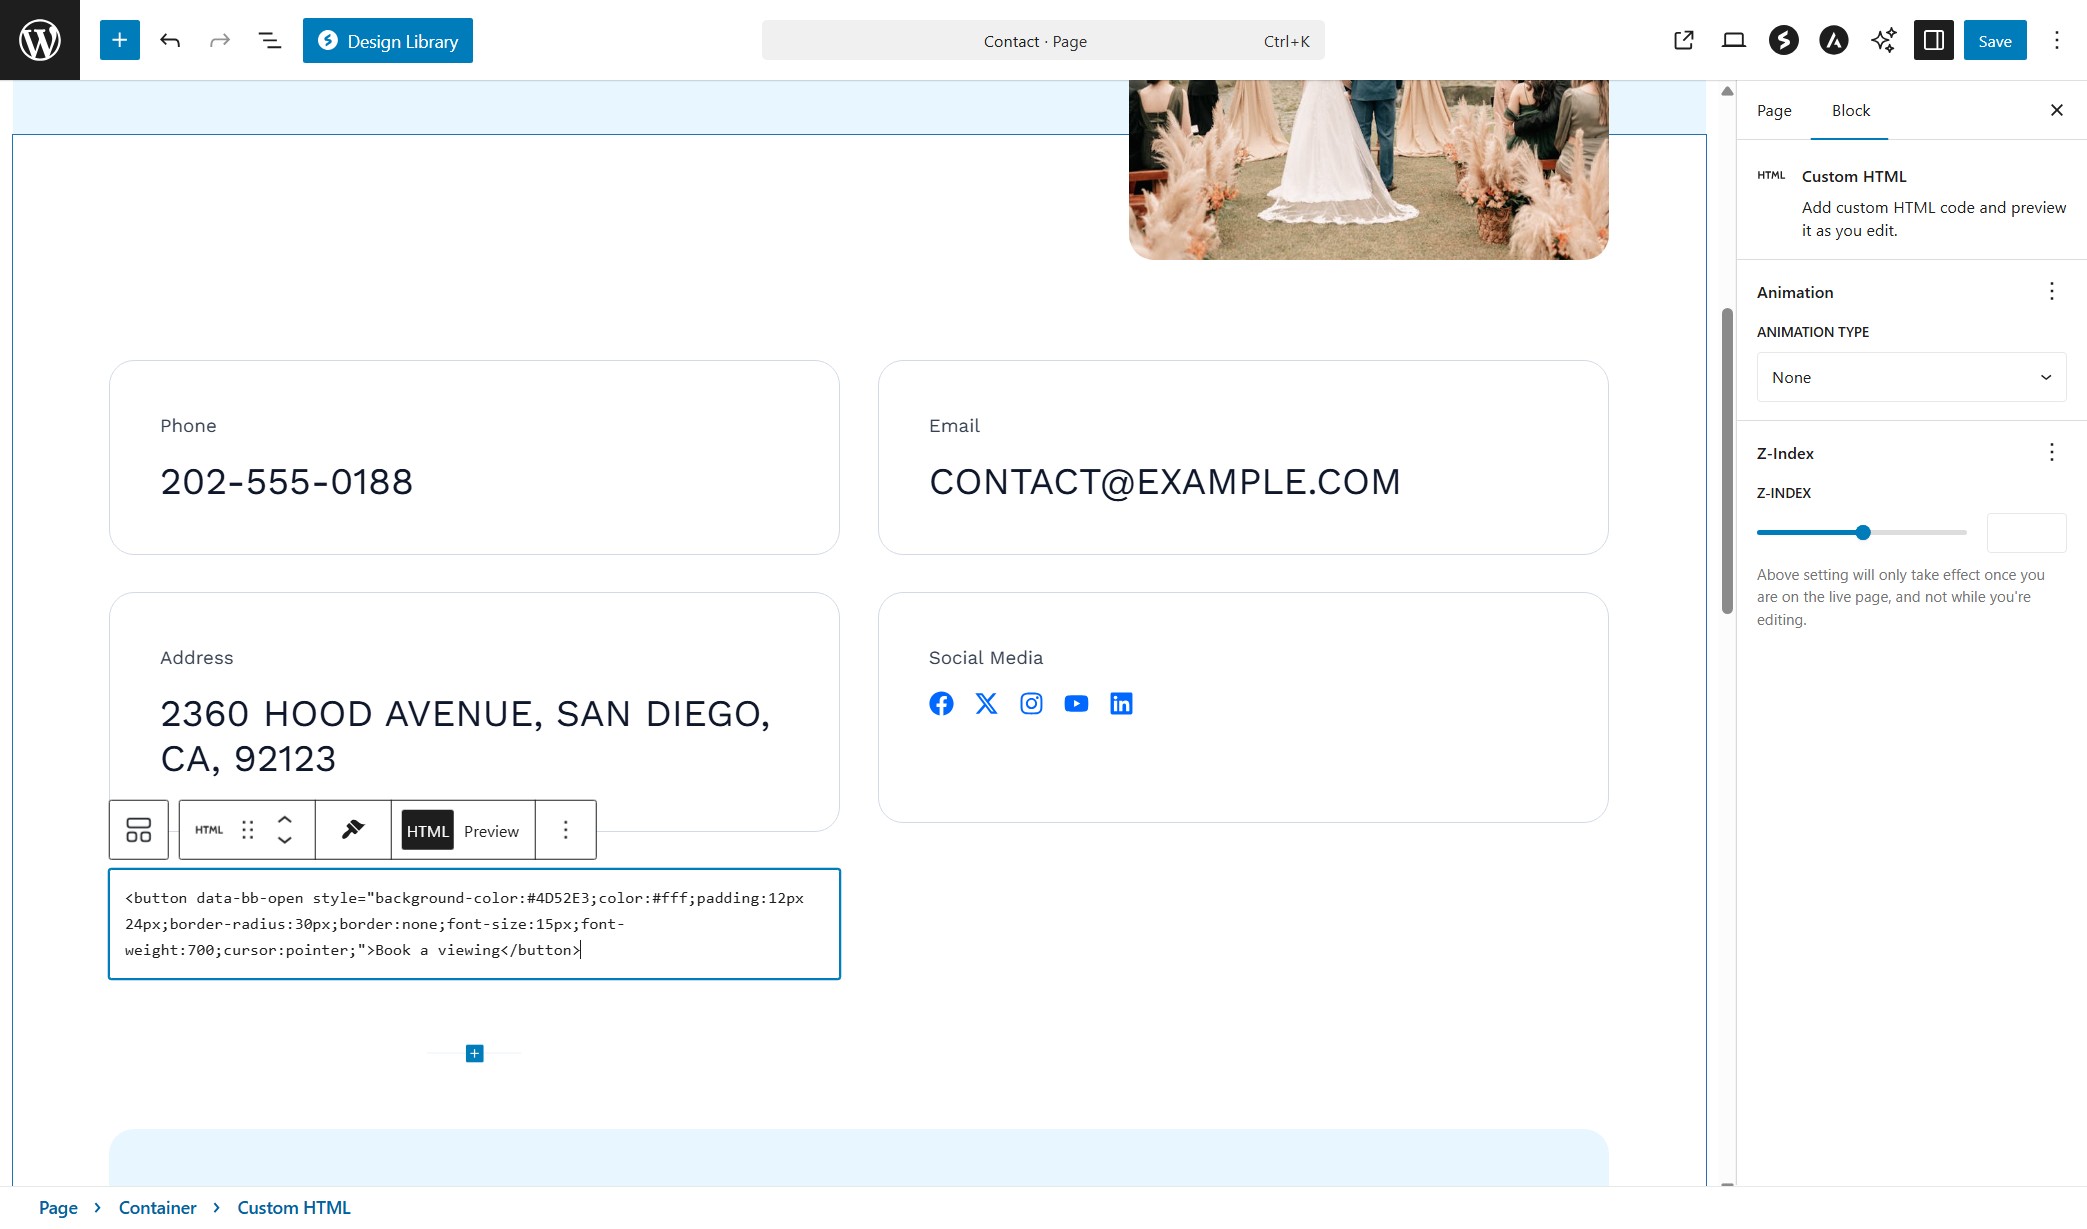Open the Astra settings sidebar
Screen dimensions: 2087x1229
1834,40
